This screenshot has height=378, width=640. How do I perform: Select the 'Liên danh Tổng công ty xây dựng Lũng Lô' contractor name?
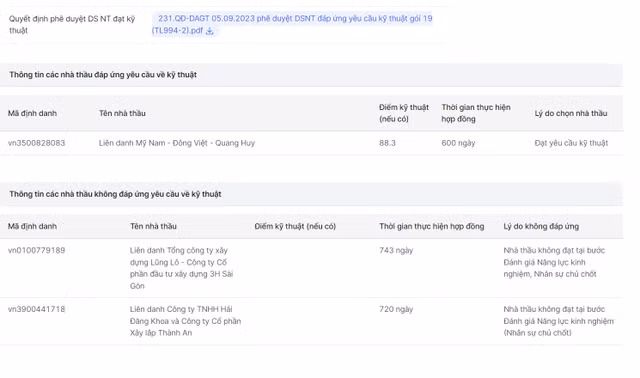point(181,268)
